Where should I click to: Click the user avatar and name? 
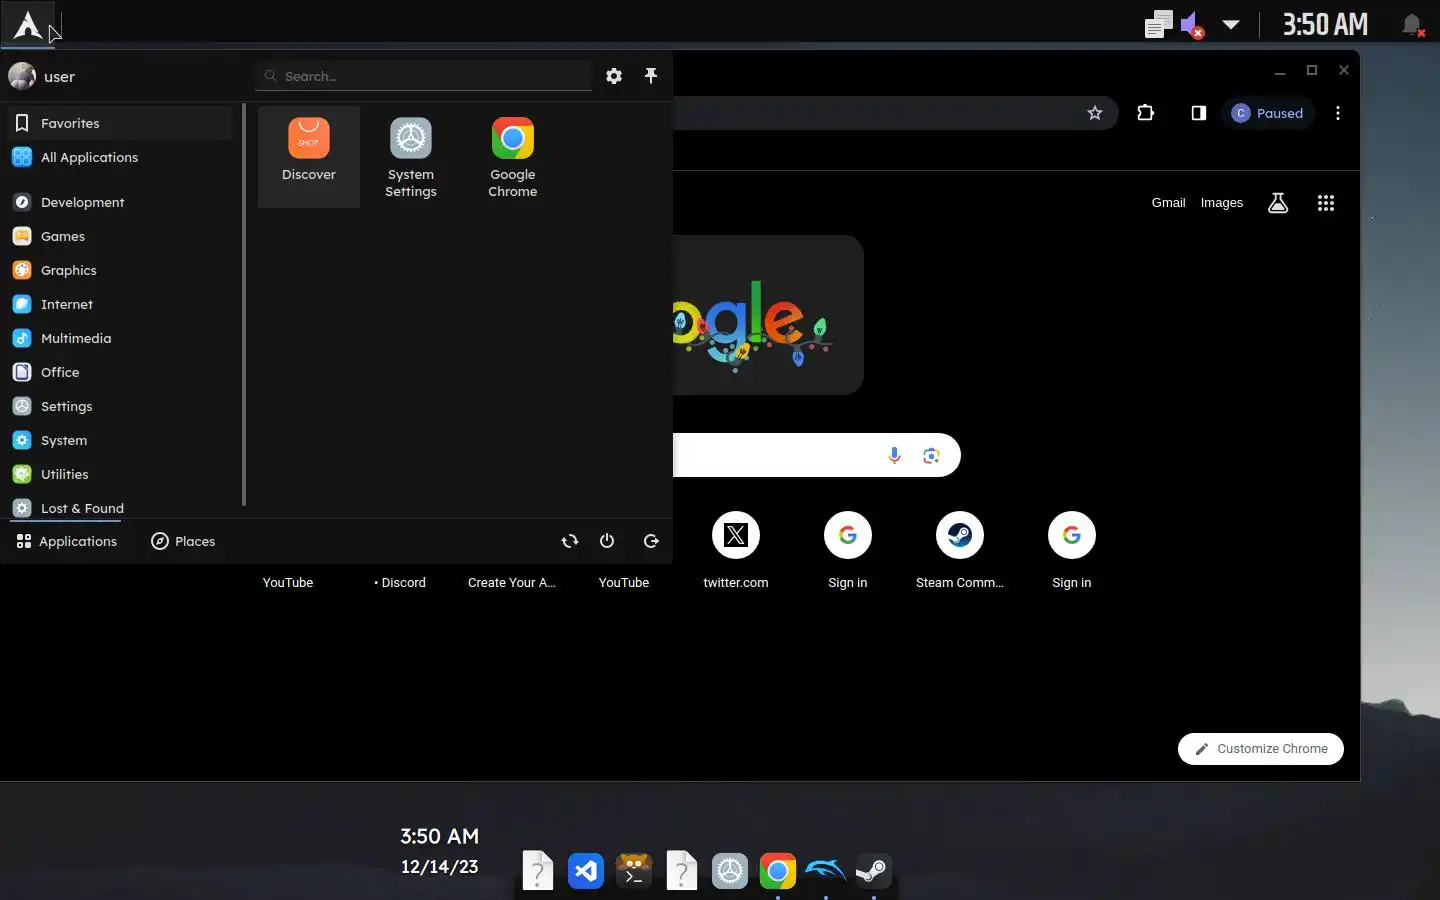pos(42,76)
